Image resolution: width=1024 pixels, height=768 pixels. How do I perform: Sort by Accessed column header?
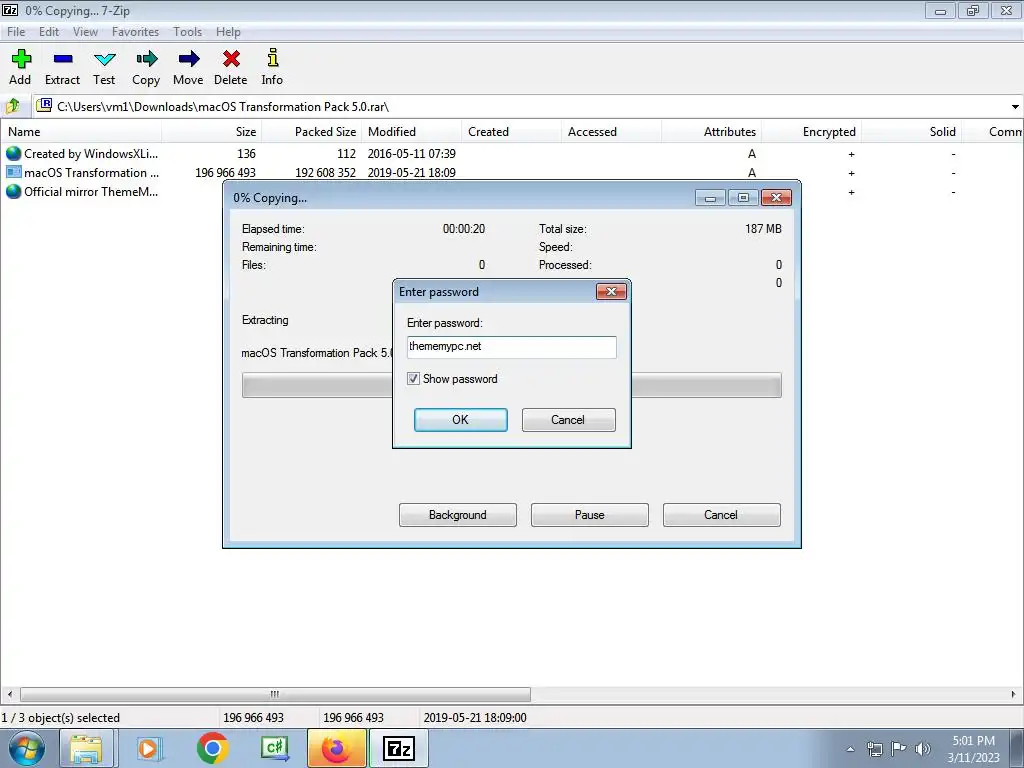[611, 132]
